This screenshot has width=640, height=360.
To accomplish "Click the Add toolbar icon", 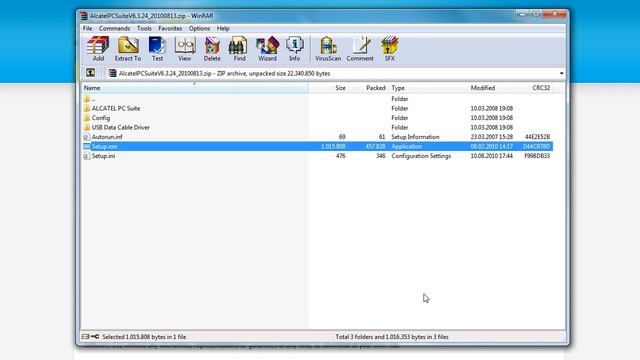I will click(98, 49).
